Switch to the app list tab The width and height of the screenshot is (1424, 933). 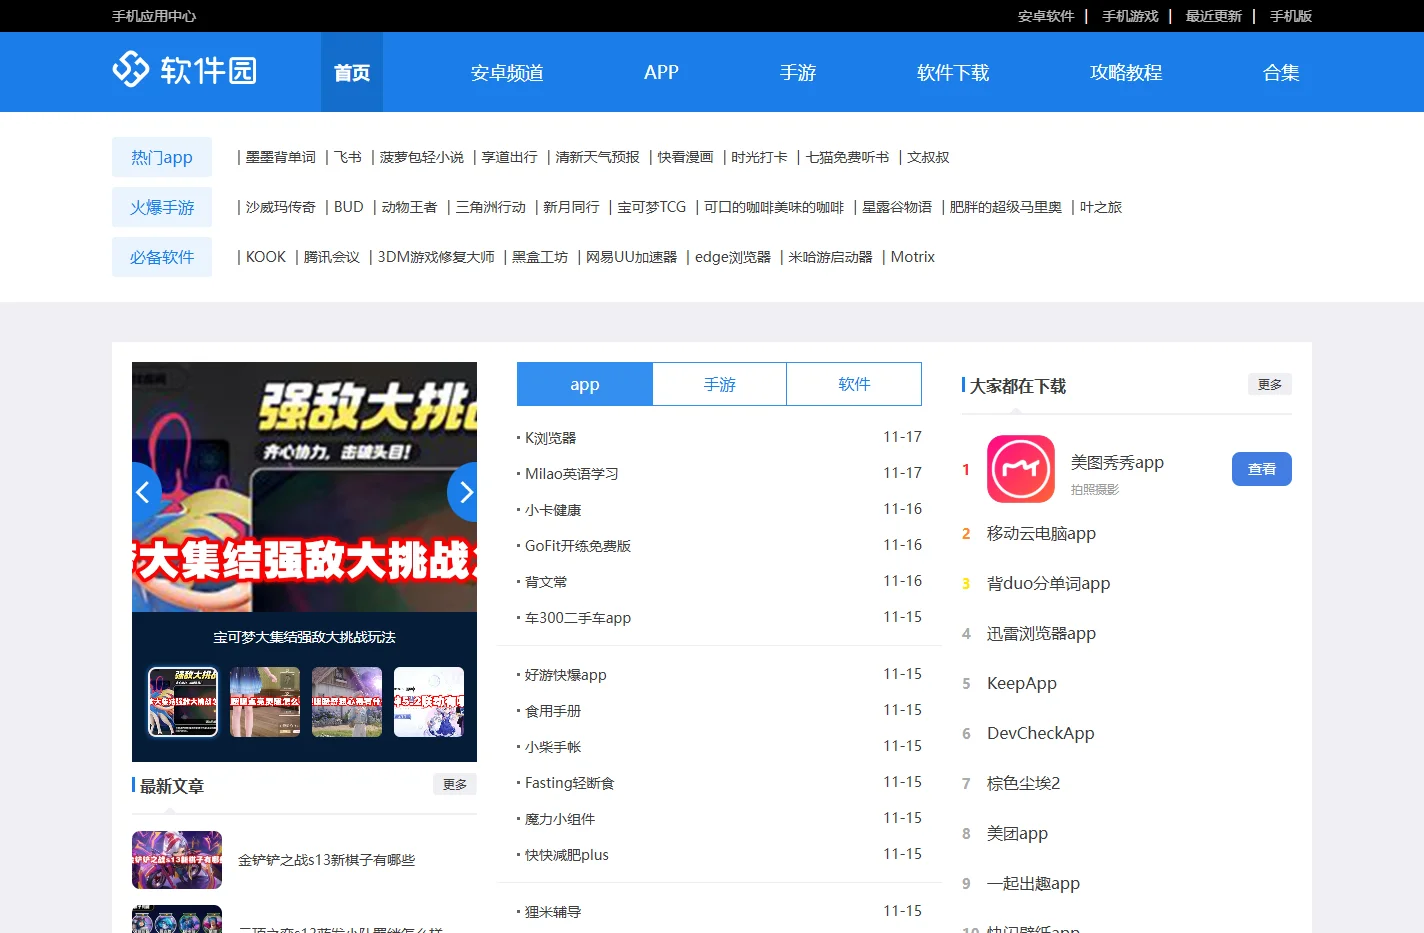(x=585, y=384)
